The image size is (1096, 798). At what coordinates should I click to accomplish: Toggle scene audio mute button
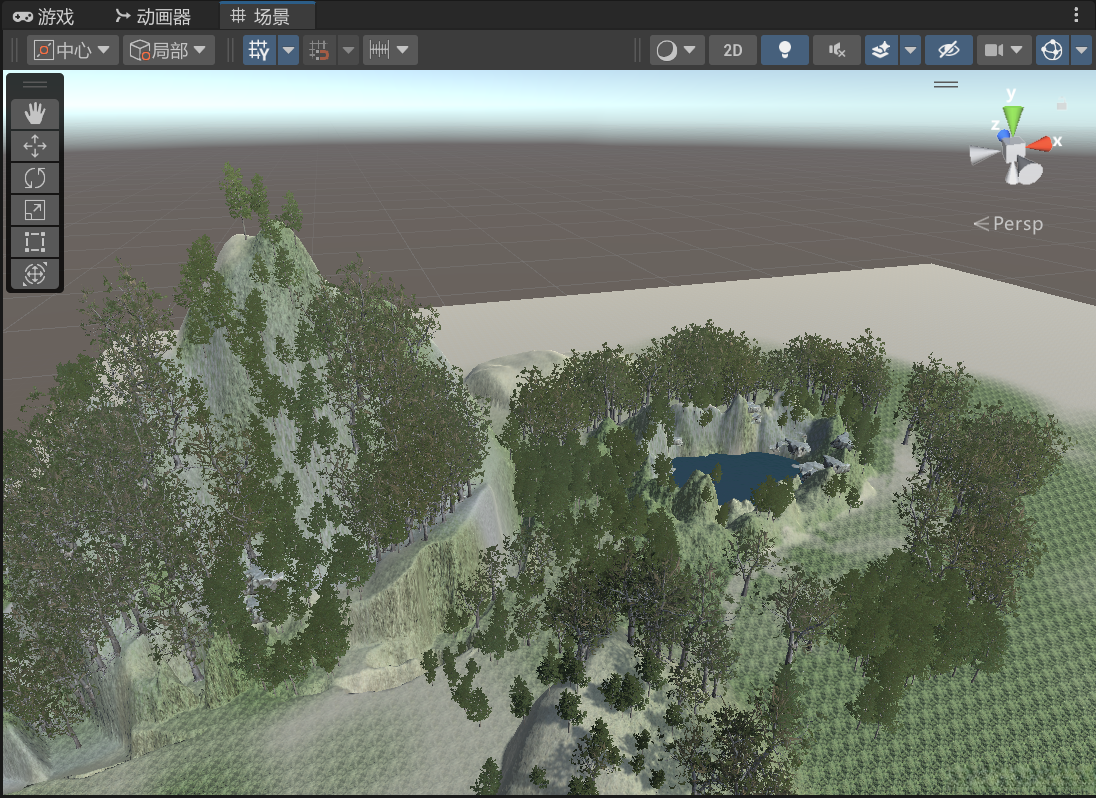837,50
